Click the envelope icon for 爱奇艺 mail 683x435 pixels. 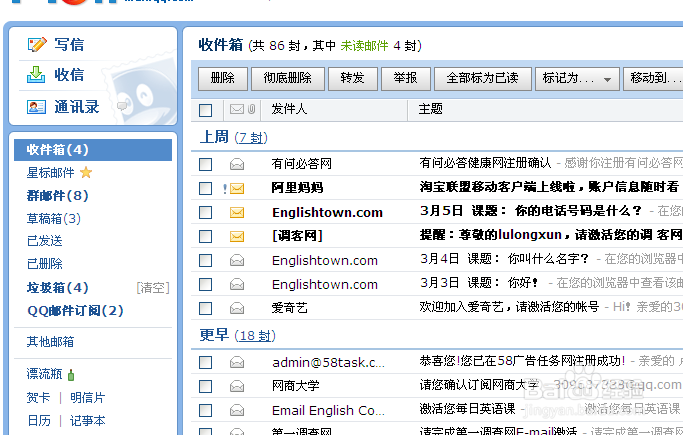pyautogui.click(x=237, y=308)
